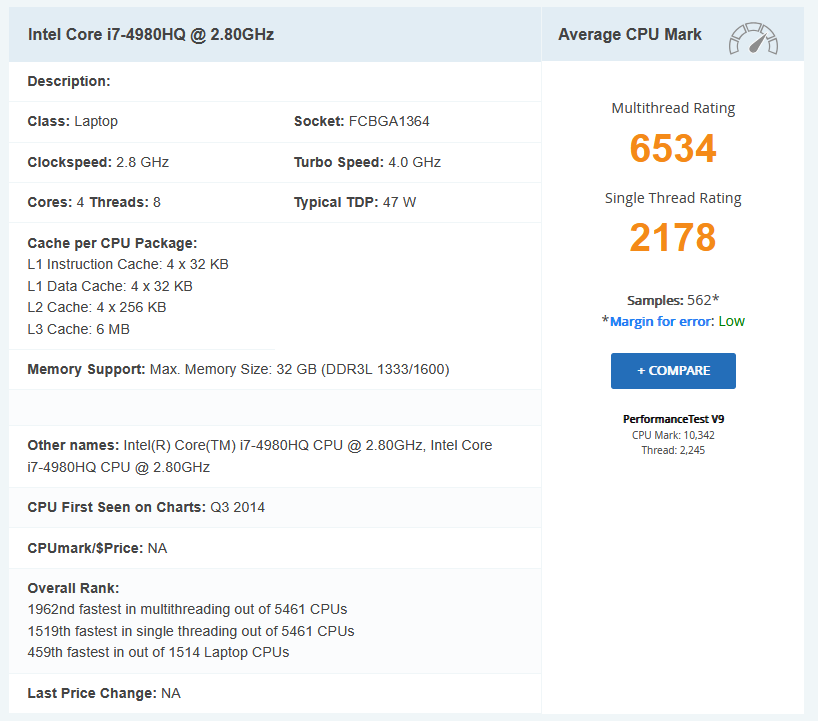Click the Typical TDP: 47 W entry

(x=355, y=202)
